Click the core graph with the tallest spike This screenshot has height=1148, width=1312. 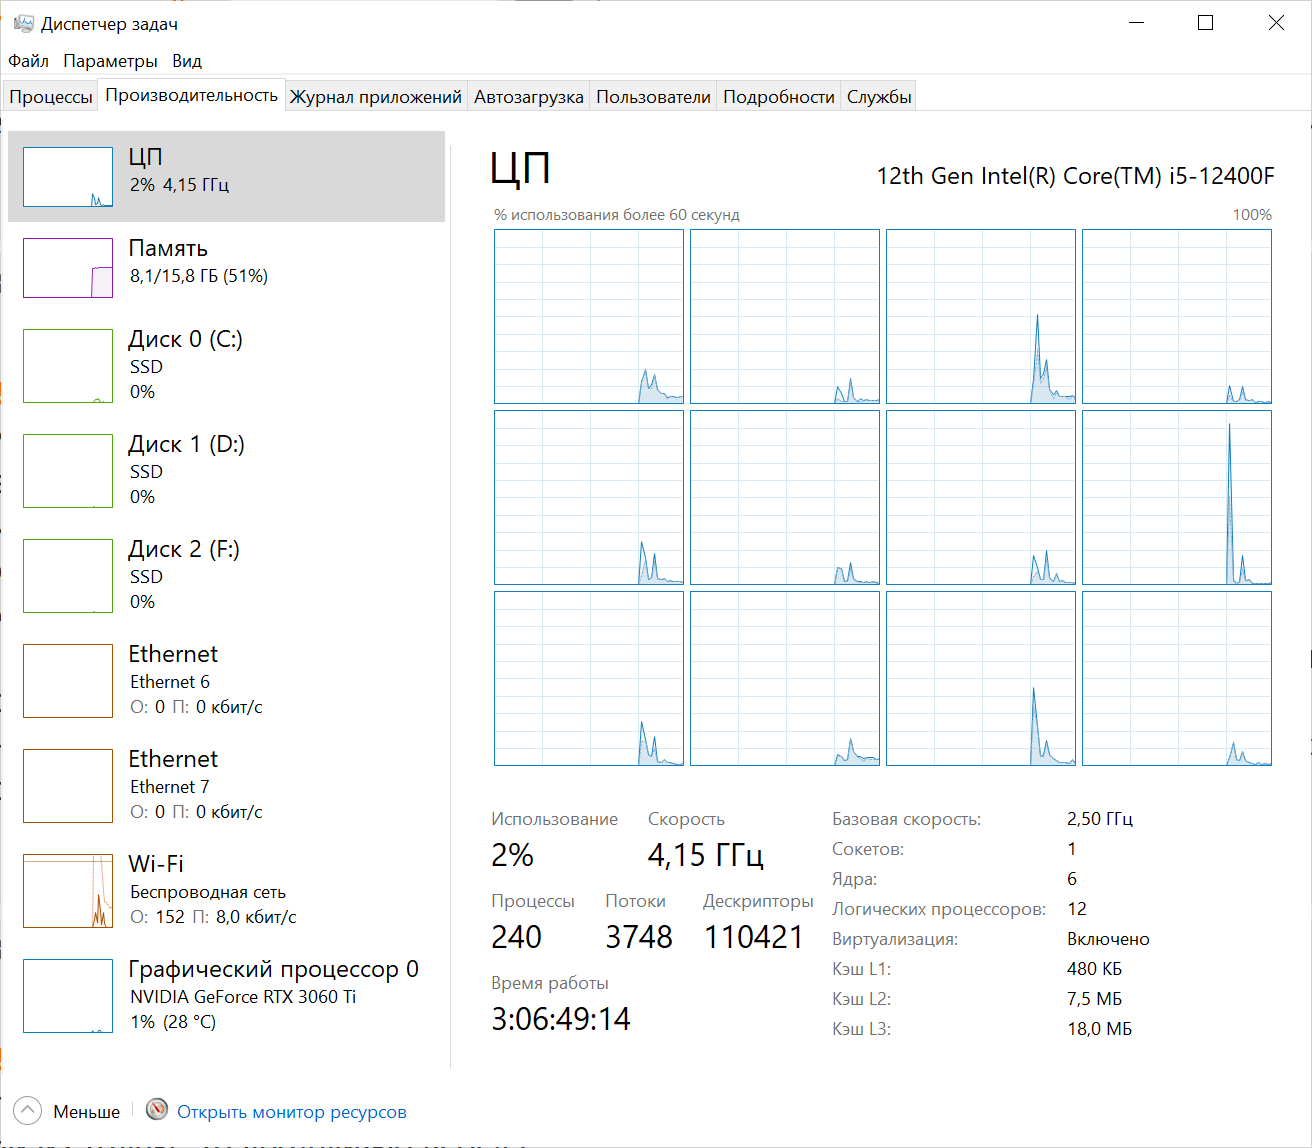(1177, 498)
